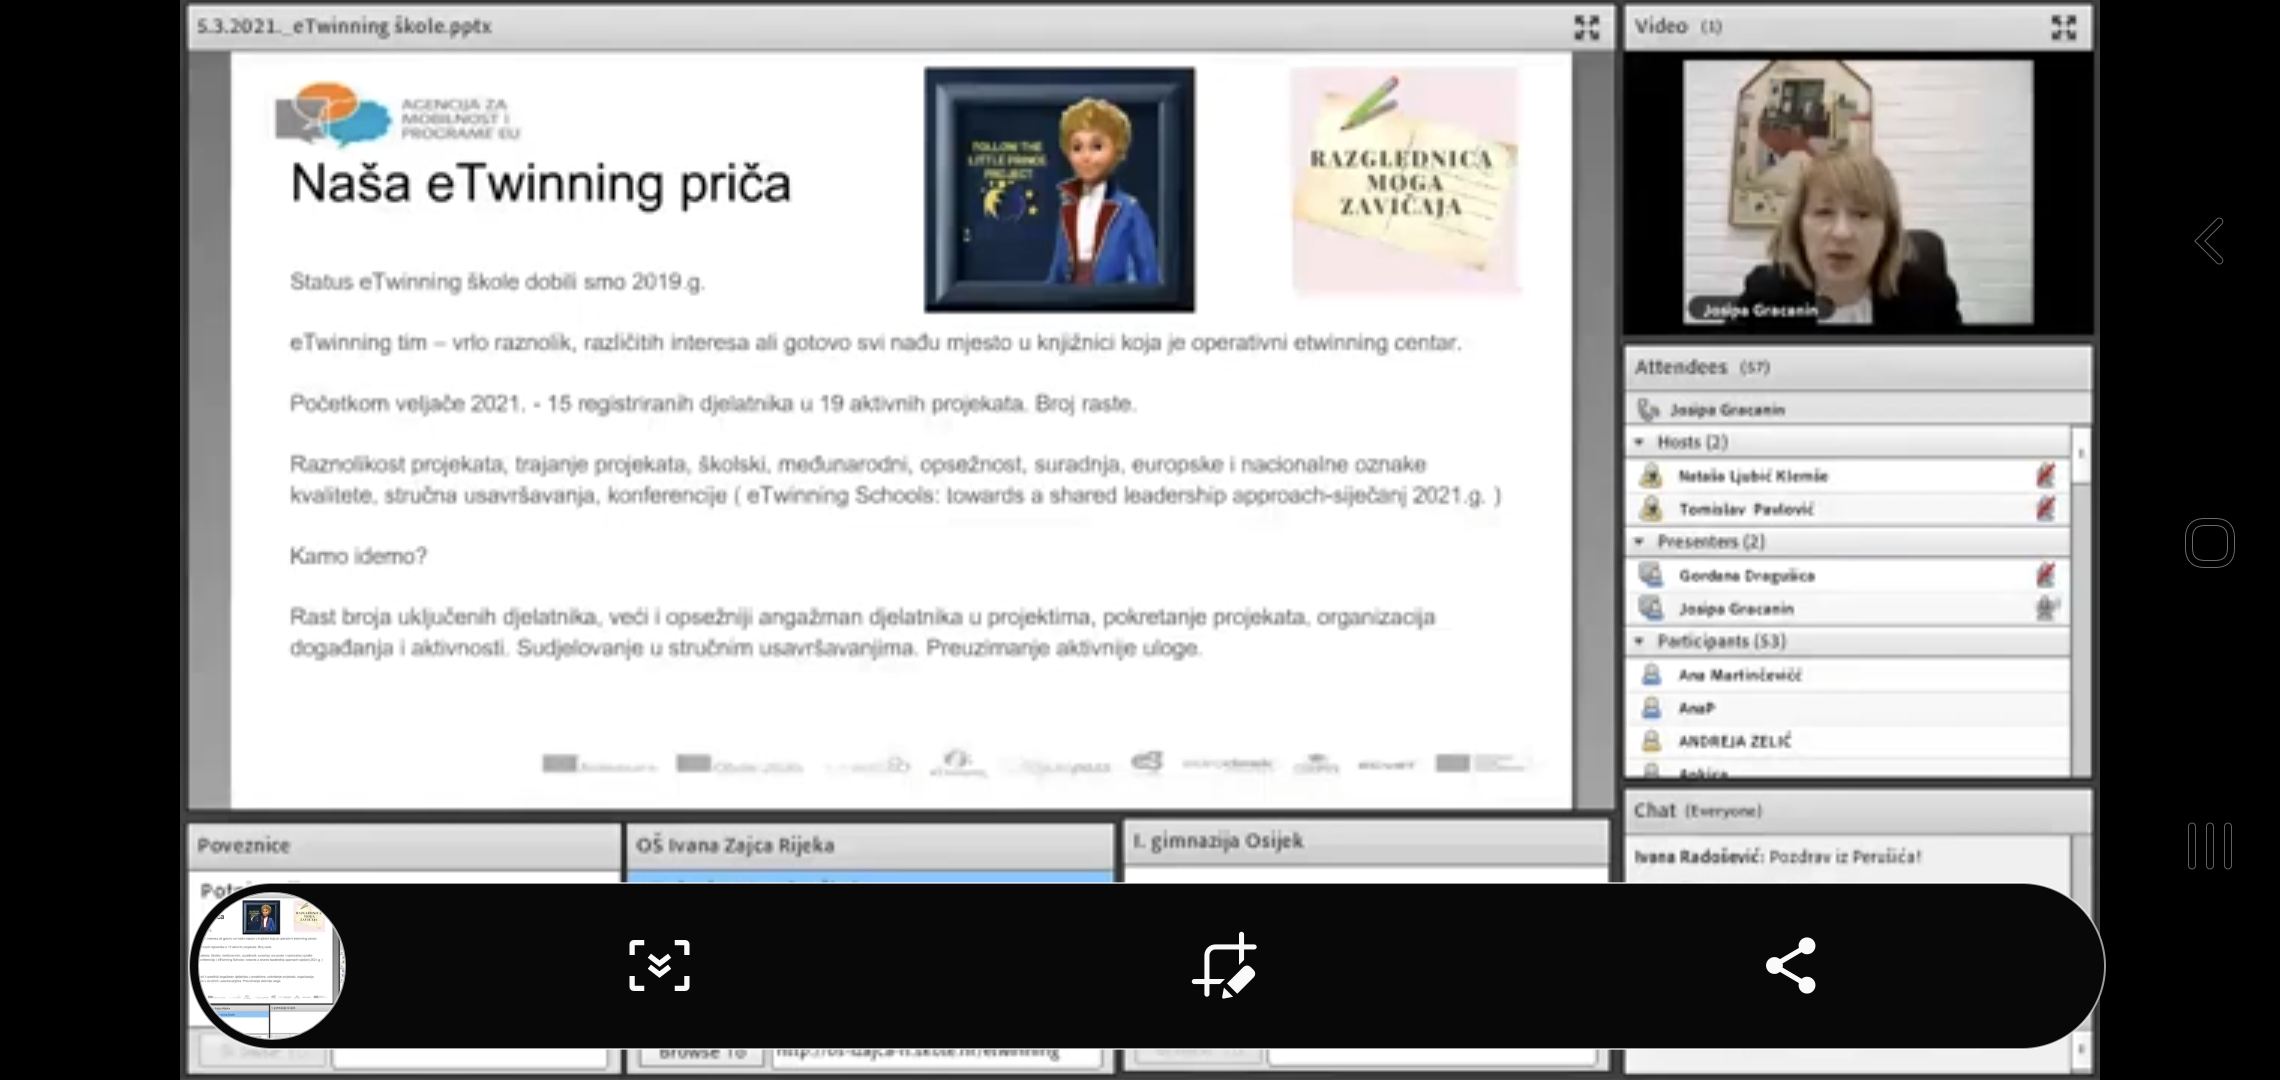Viewport: 2280px width, 1080px height.
Task: Click the Poveznice pod title
Action: point(244,845)
